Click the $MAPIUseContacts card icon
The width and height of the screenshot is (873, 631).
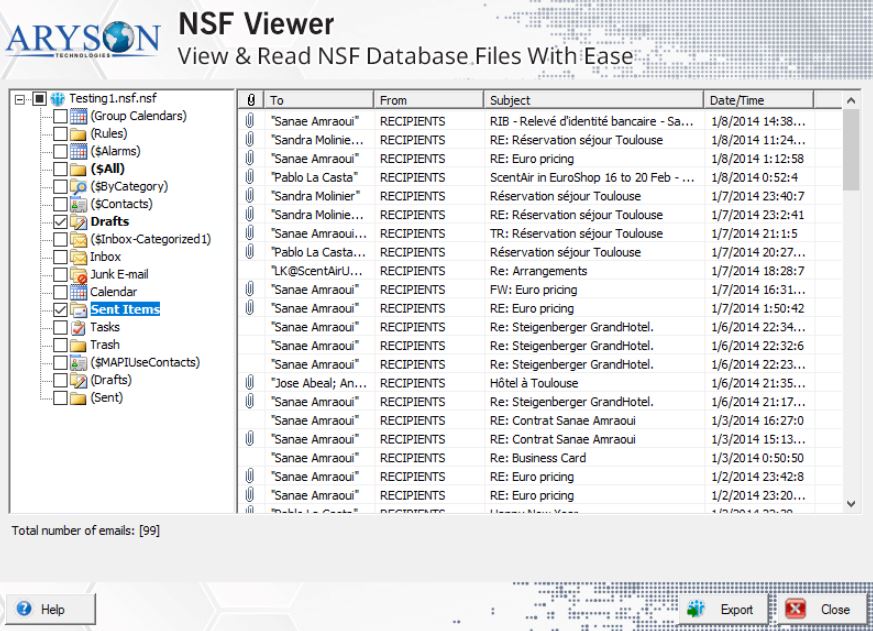(79, 363)
